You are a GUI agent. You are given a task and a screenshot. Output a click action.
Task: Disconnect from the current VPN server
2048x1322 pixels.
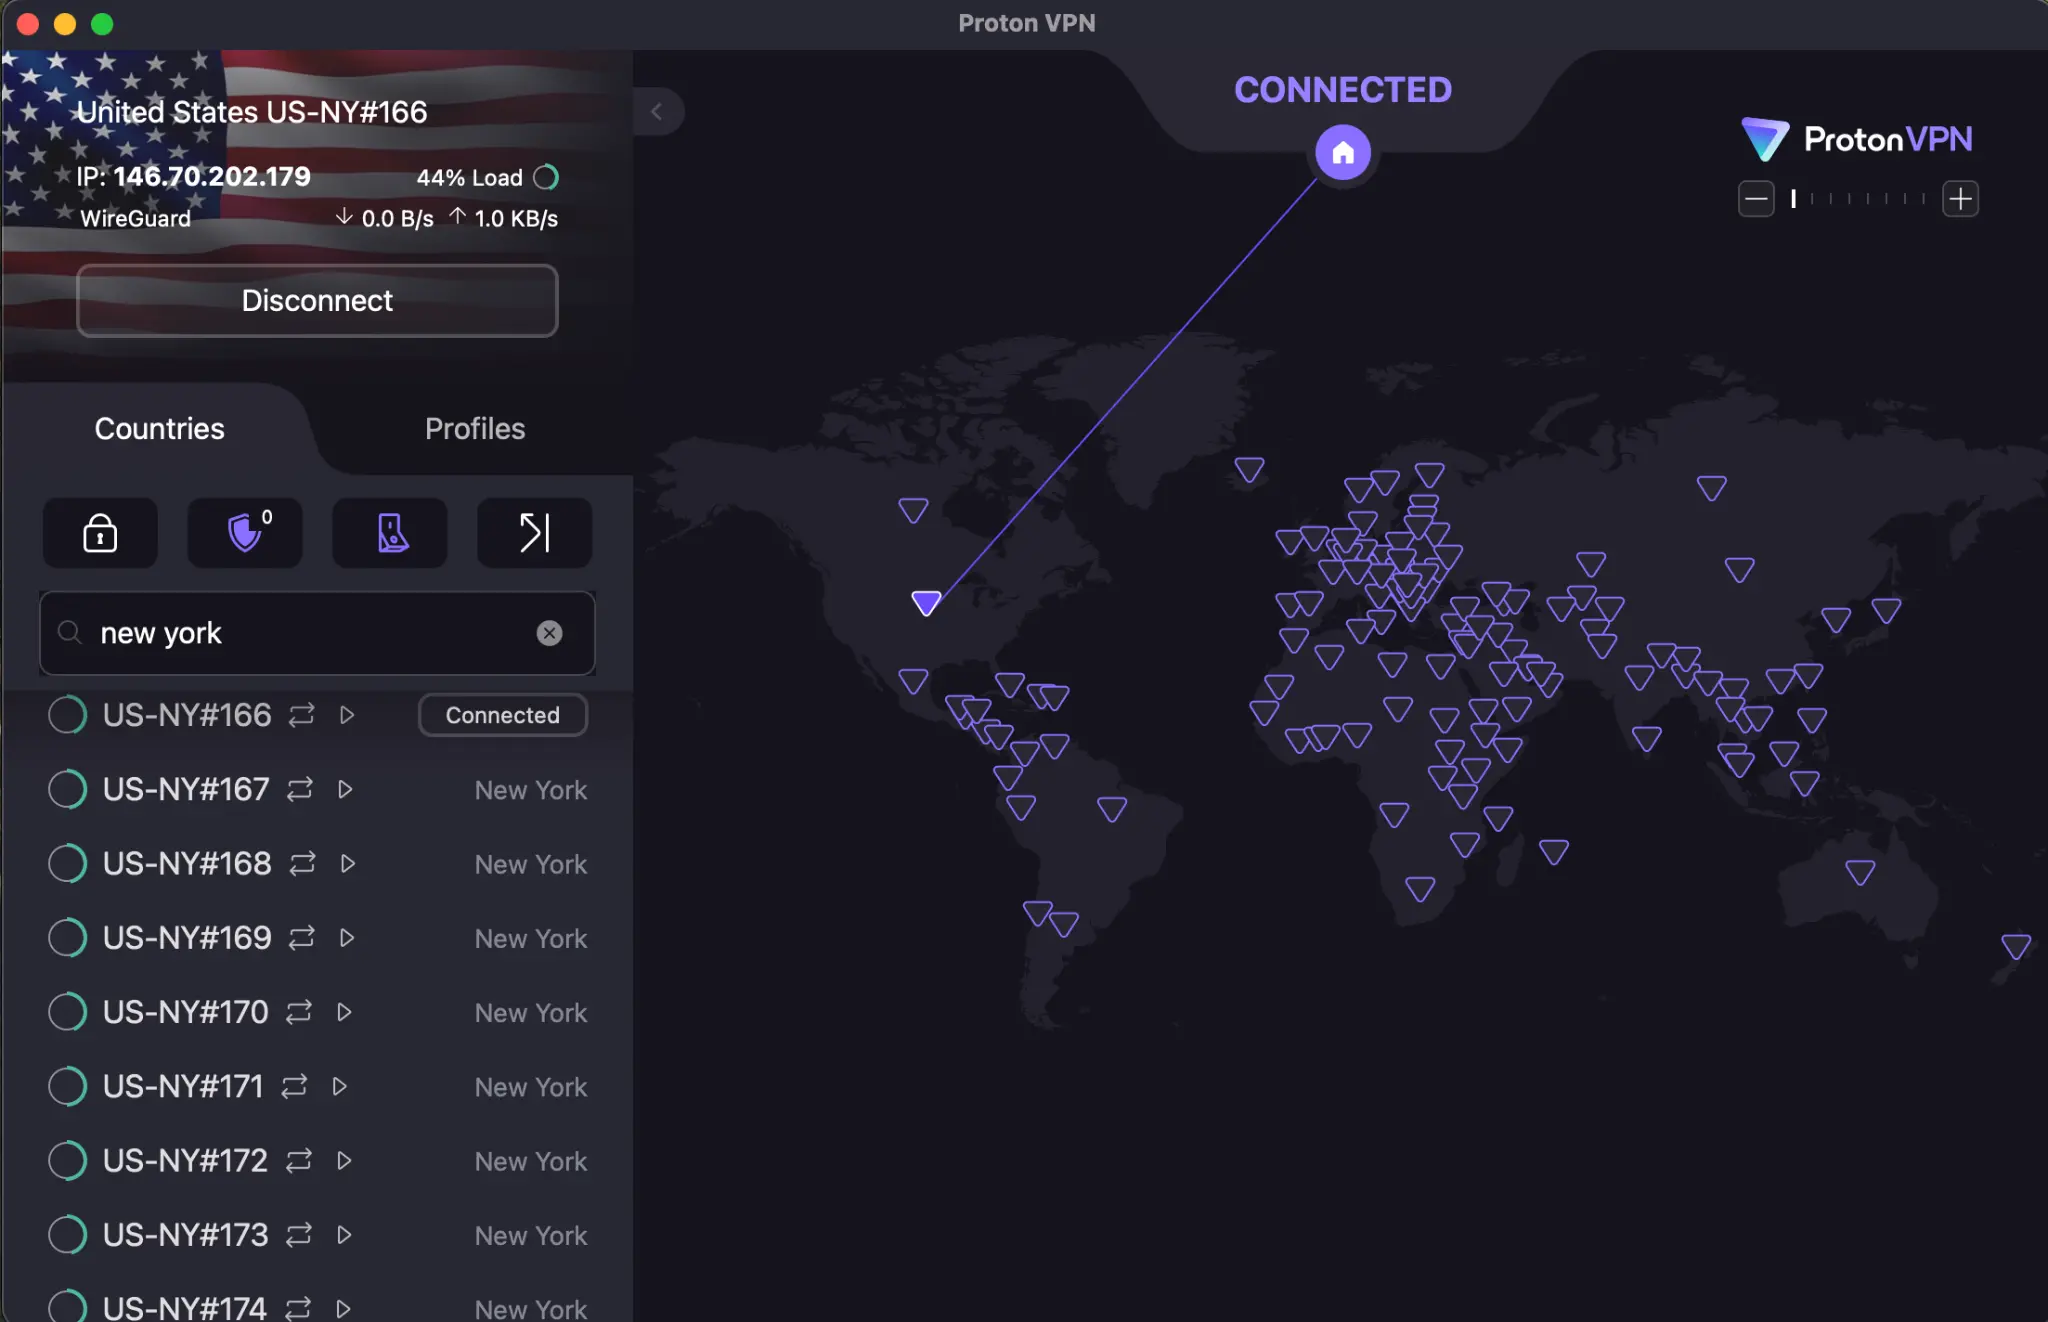click(316, 300)
